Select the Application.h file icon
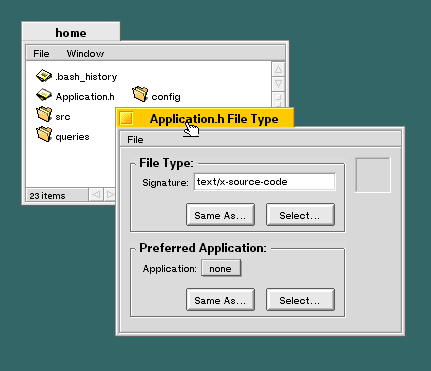This screenshot has width=431, height=371. click(x=44, y=95)
